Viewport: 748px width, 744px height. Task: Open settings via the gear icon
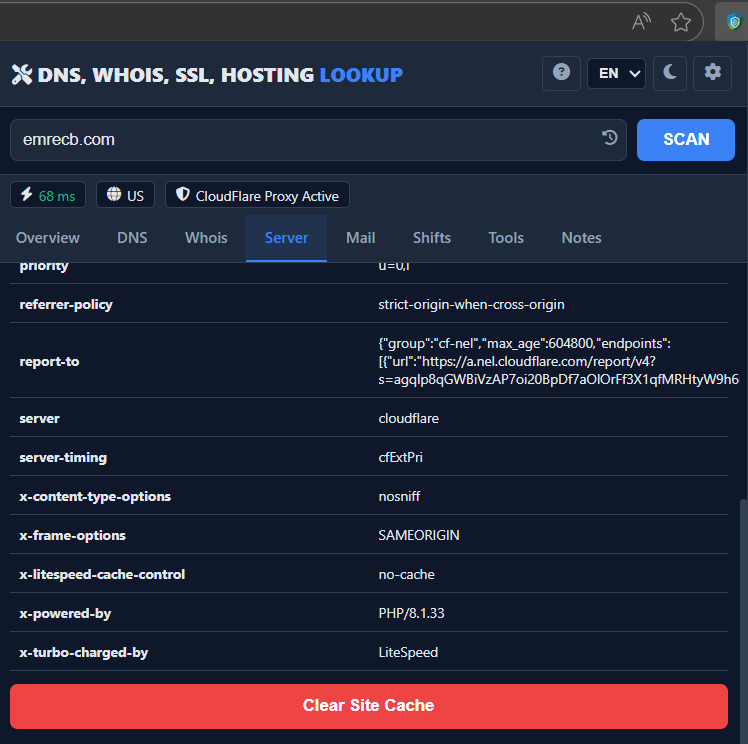click(712, 73)
